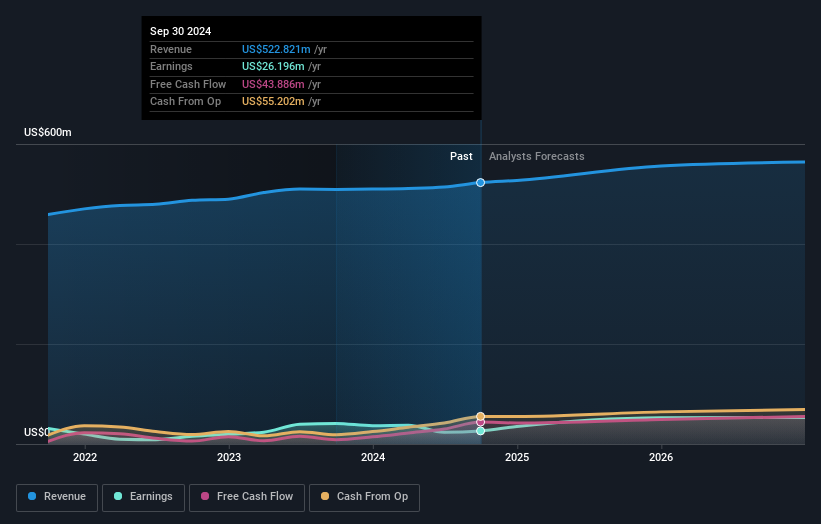The image size is (821, 524).
Task: Click the Revenue row label in tooltip
Action: [x=171, y=49]
